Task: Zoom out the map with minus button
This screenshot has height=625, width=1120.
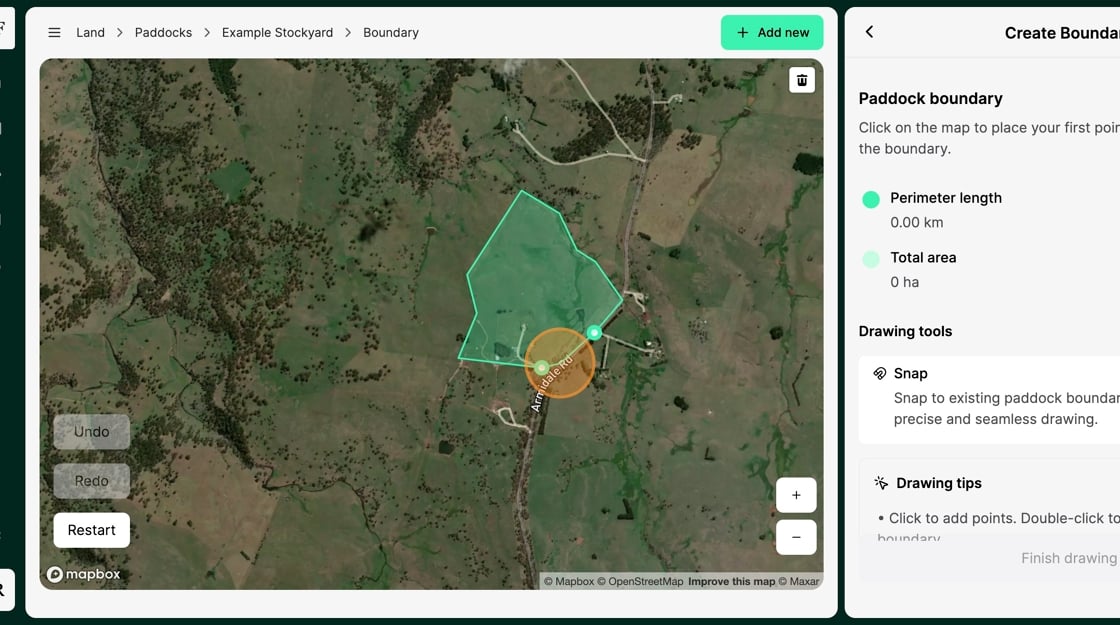Action: [796, 537]
